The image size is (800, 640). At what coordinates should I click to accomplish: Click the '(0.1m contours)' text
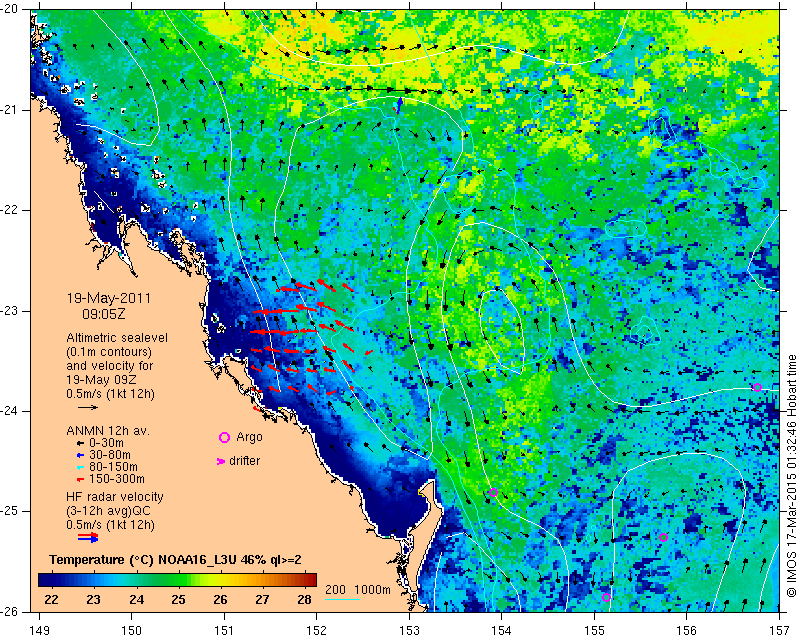point(109,352)
